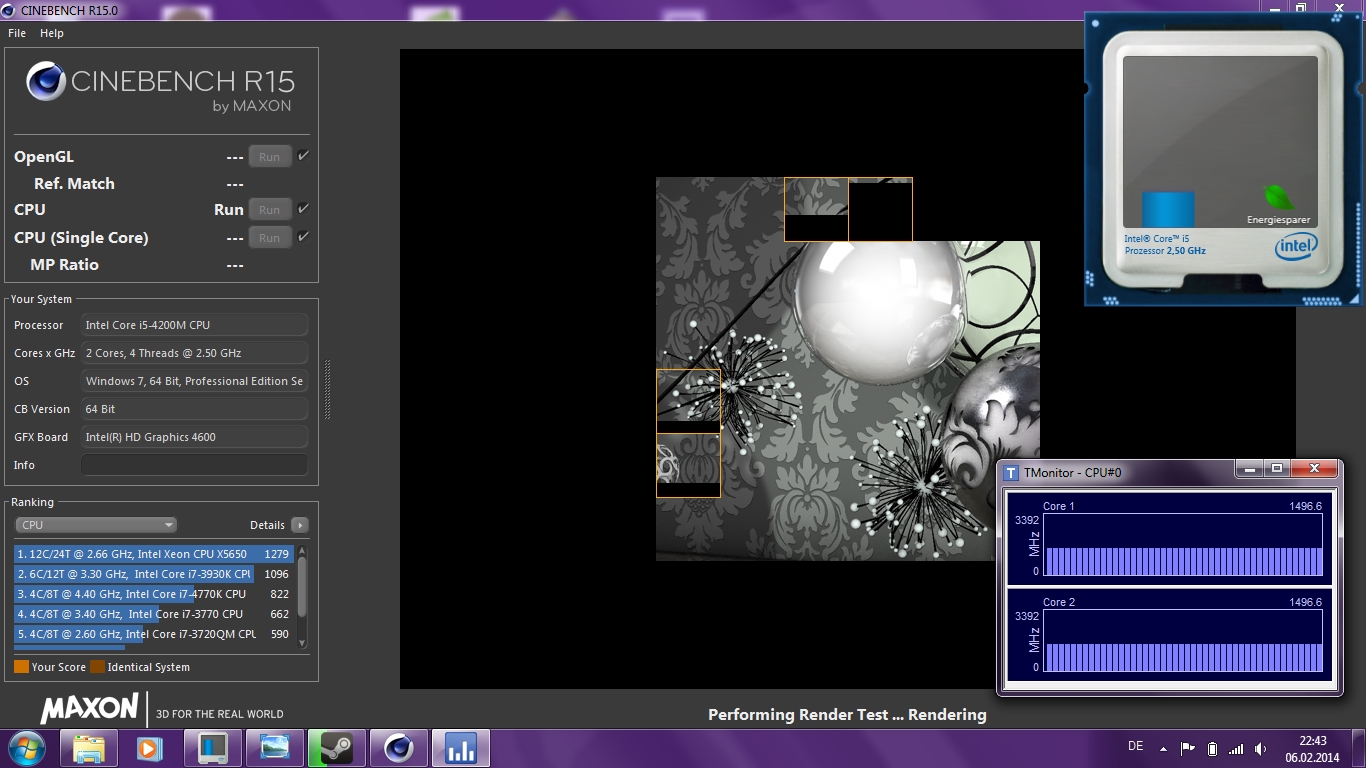Click the GFX Board field

(x=194, y=437)
